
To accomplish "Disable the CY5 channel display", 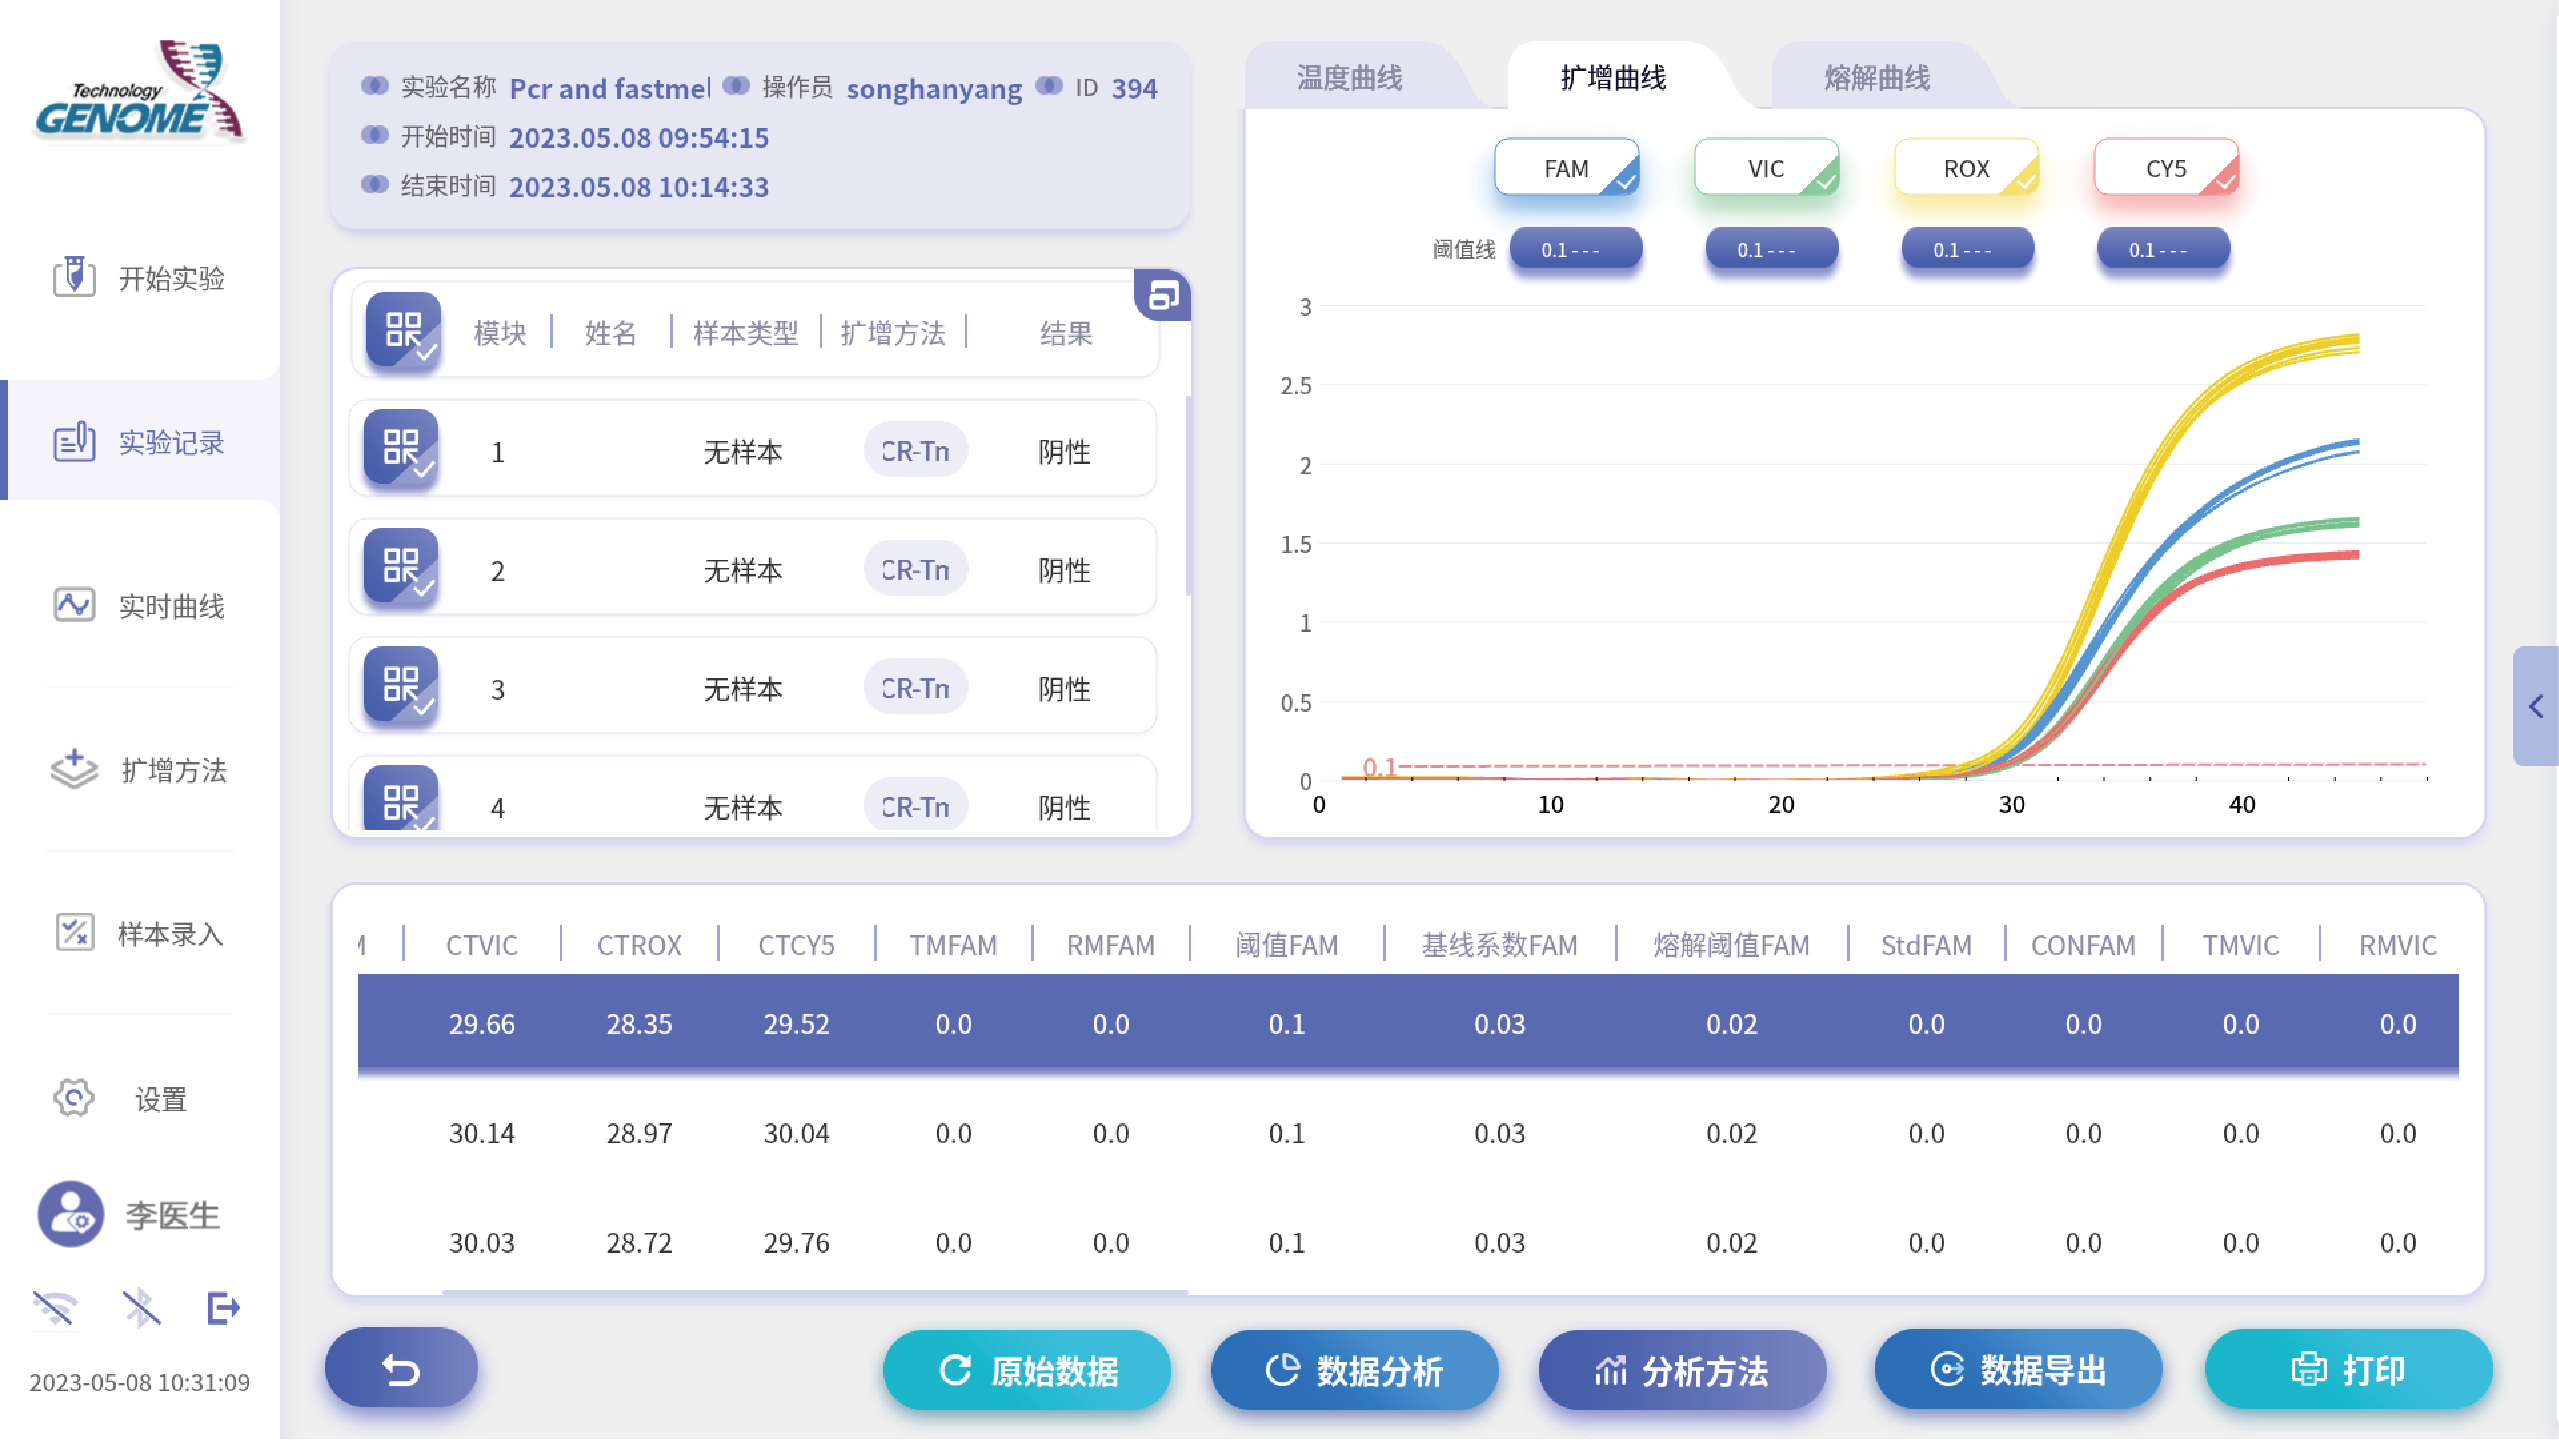I will (2166, 168).
